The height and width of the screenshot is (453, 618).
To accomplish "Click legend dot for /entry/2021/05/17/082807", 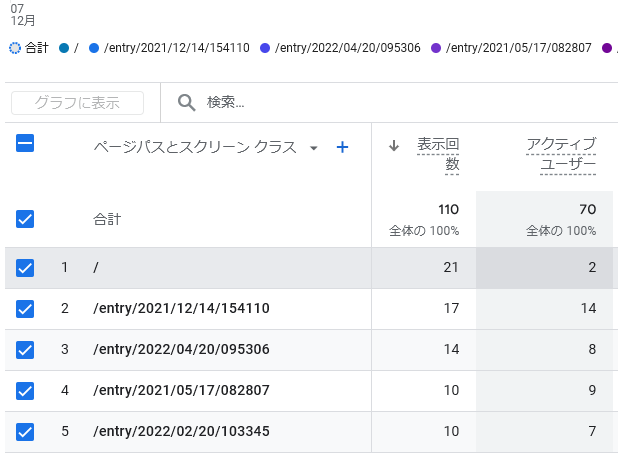I will 436,48.
